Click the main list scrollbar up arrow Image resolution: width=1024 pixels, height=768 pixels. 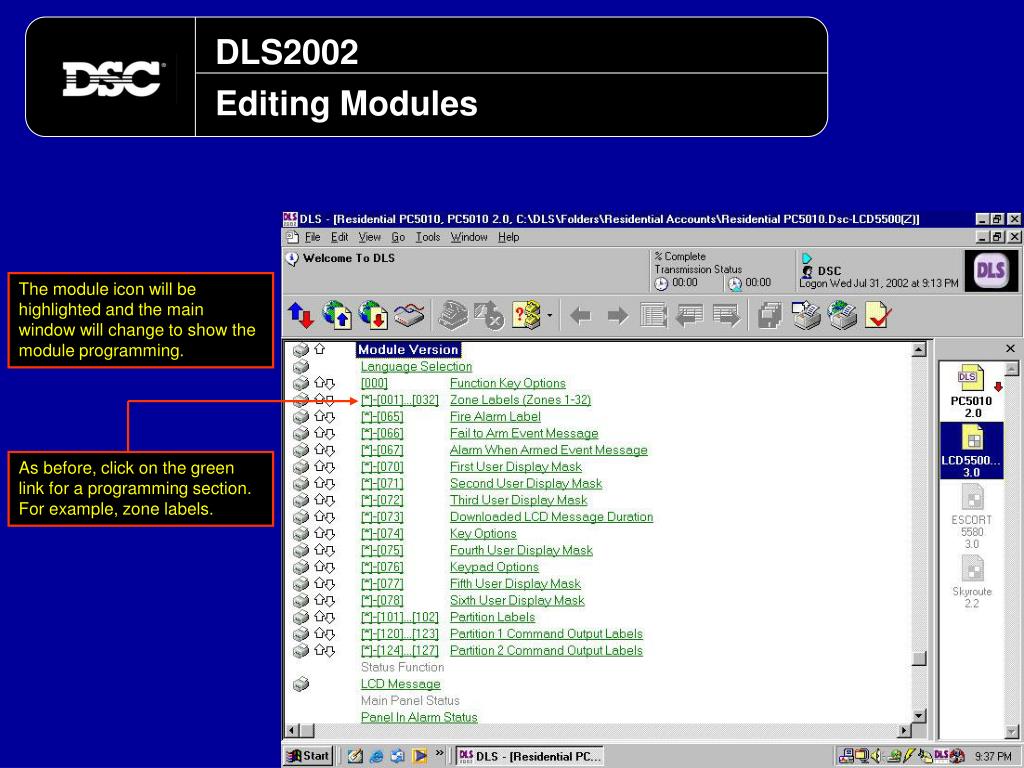click(x=919, y=350)
